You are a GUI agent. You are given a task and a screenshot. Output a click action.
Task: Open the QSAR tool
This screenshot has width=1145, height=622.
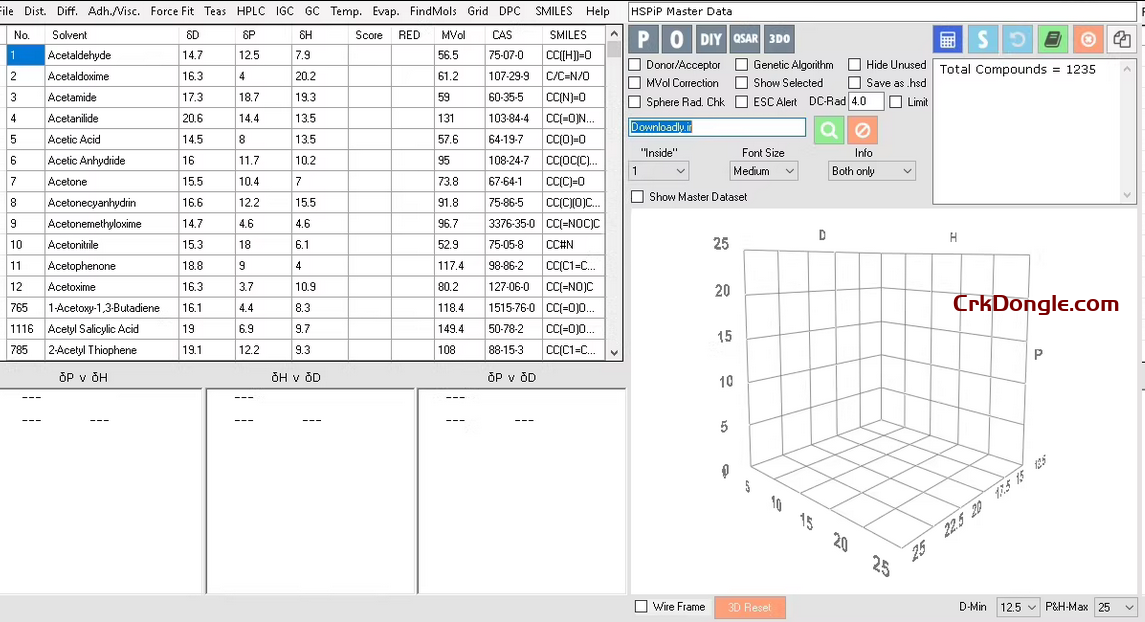click(x=746, y=39)
